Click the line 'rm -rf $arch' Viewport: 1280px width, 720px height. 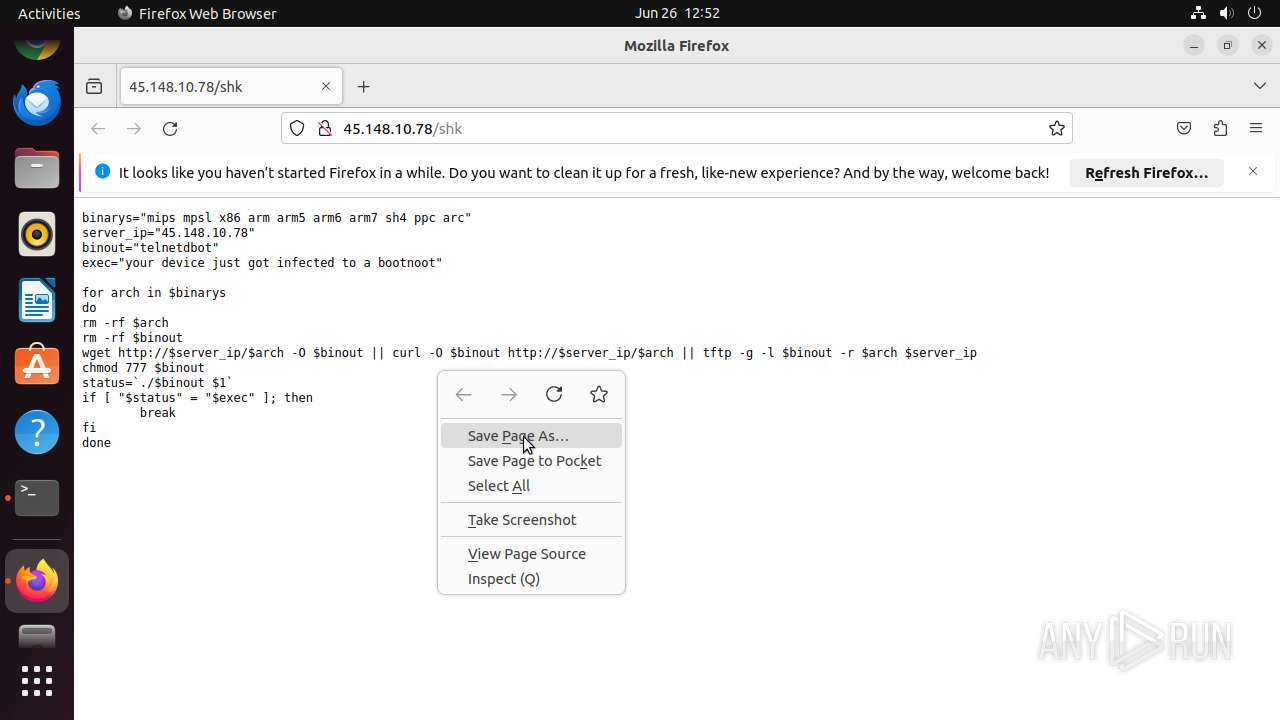pyautogui.click(x=125, y=323)
